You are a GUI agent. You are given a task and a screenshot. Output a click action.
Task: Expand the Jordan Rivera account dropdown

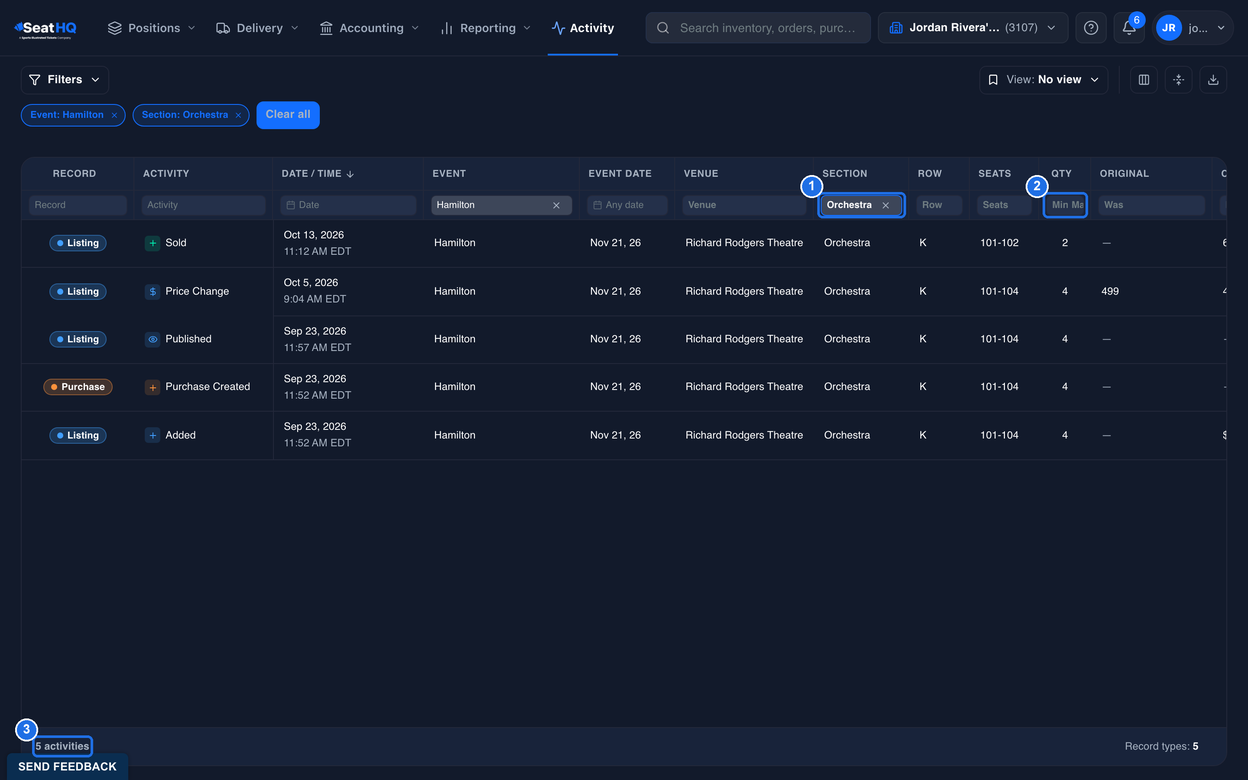tap(973, 28)
